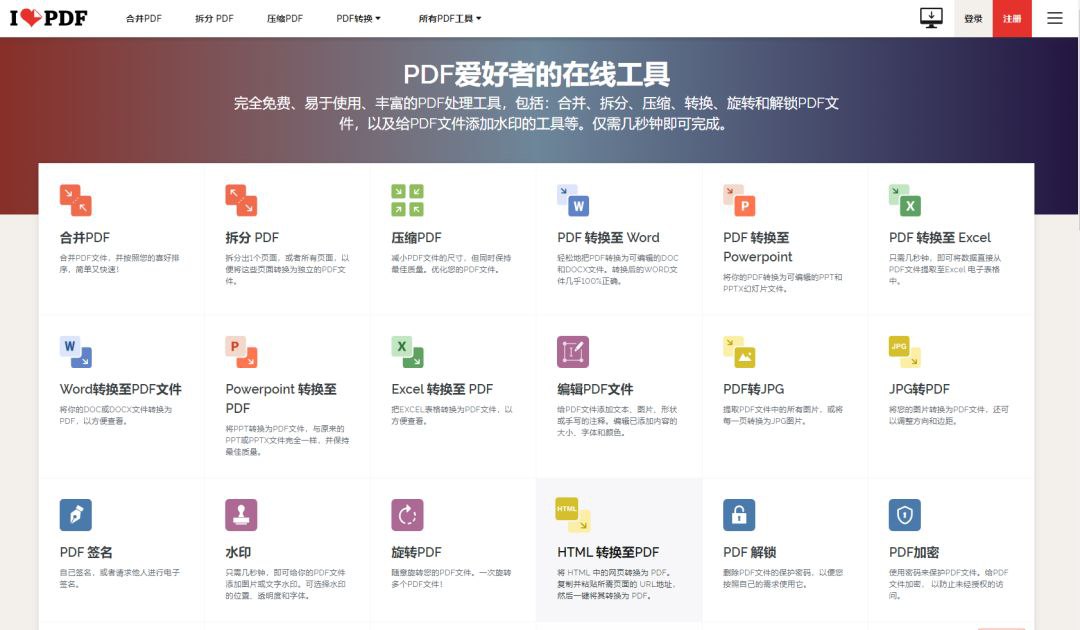Click the PDF转JPG icon

[x=739, y=352]
